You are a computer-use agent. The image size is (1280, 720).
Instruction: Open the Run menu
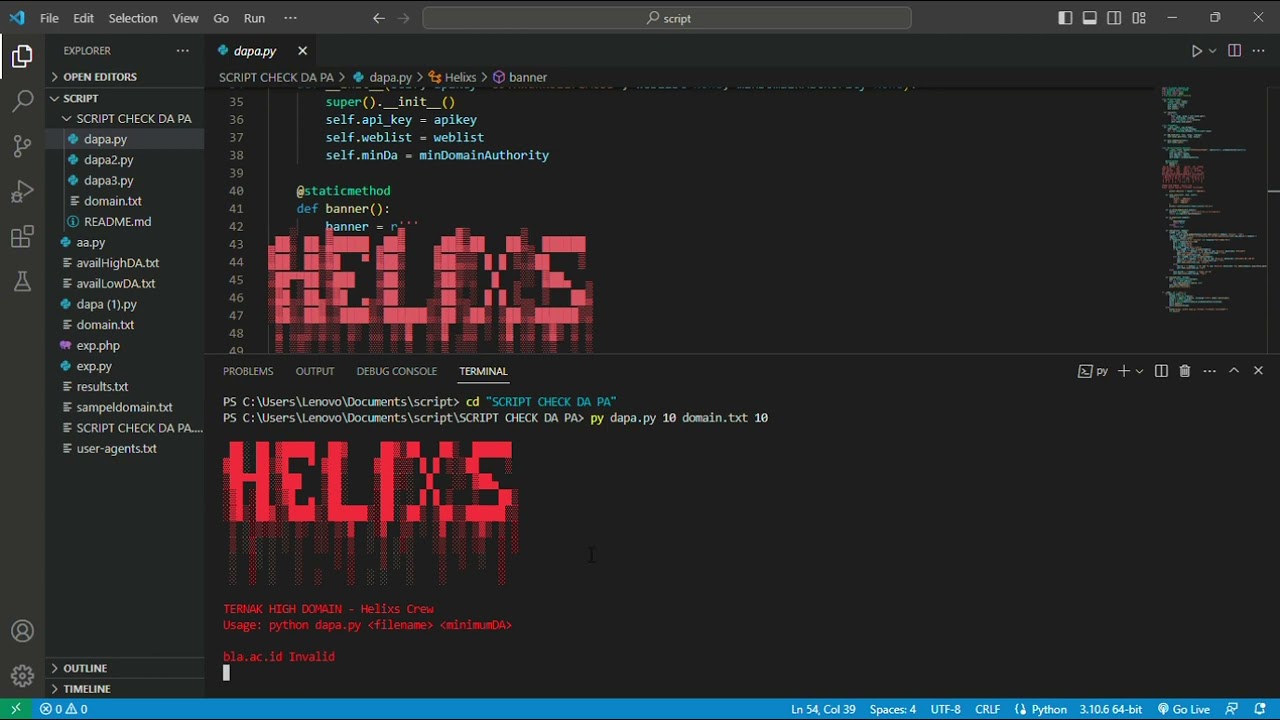254,18
